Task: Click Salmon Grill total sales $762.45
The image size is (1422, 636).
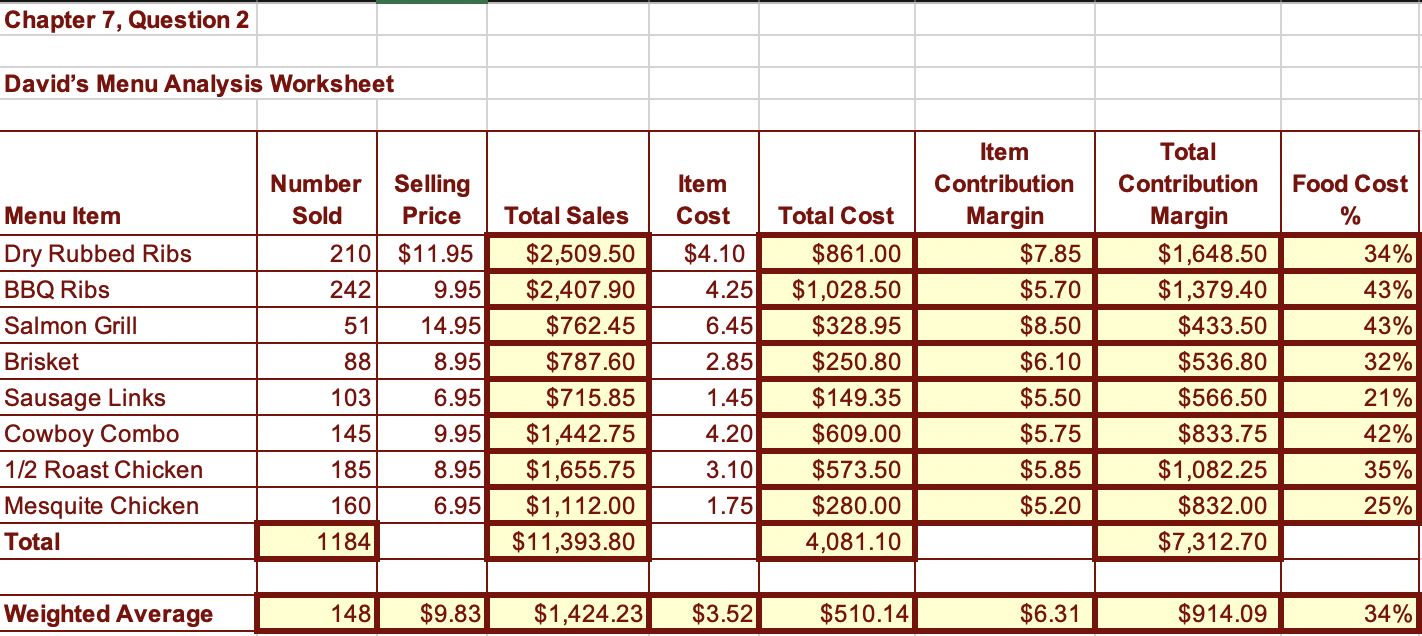Action: [568, 325]
